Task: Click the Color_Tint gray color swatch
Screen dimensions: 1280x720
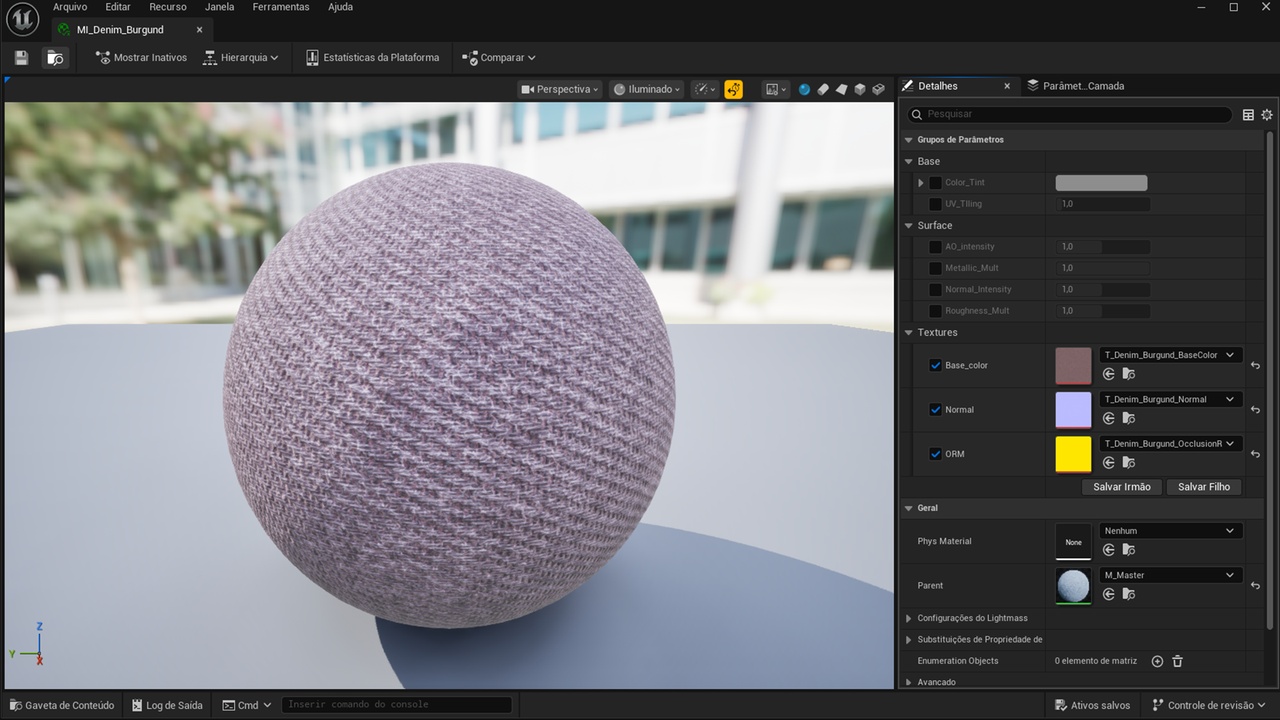Action: (1101, 183)
